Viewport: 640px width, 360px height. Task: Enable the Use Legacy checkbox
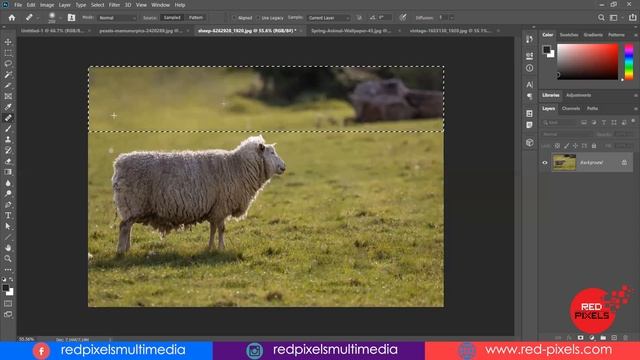point(258,18)
